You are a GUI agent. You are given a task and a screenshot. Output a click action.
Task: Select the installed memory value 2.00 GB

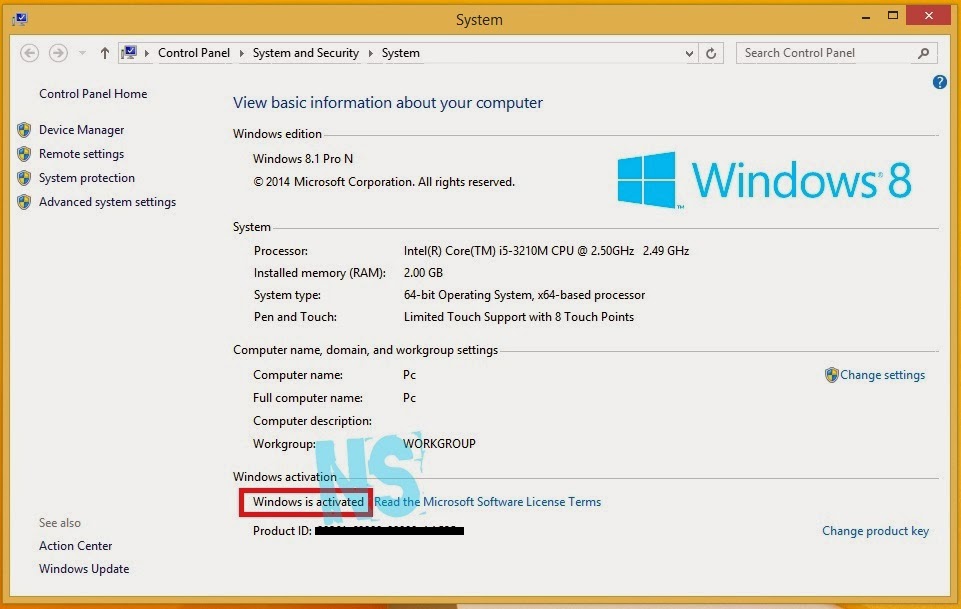click(423, 273)
